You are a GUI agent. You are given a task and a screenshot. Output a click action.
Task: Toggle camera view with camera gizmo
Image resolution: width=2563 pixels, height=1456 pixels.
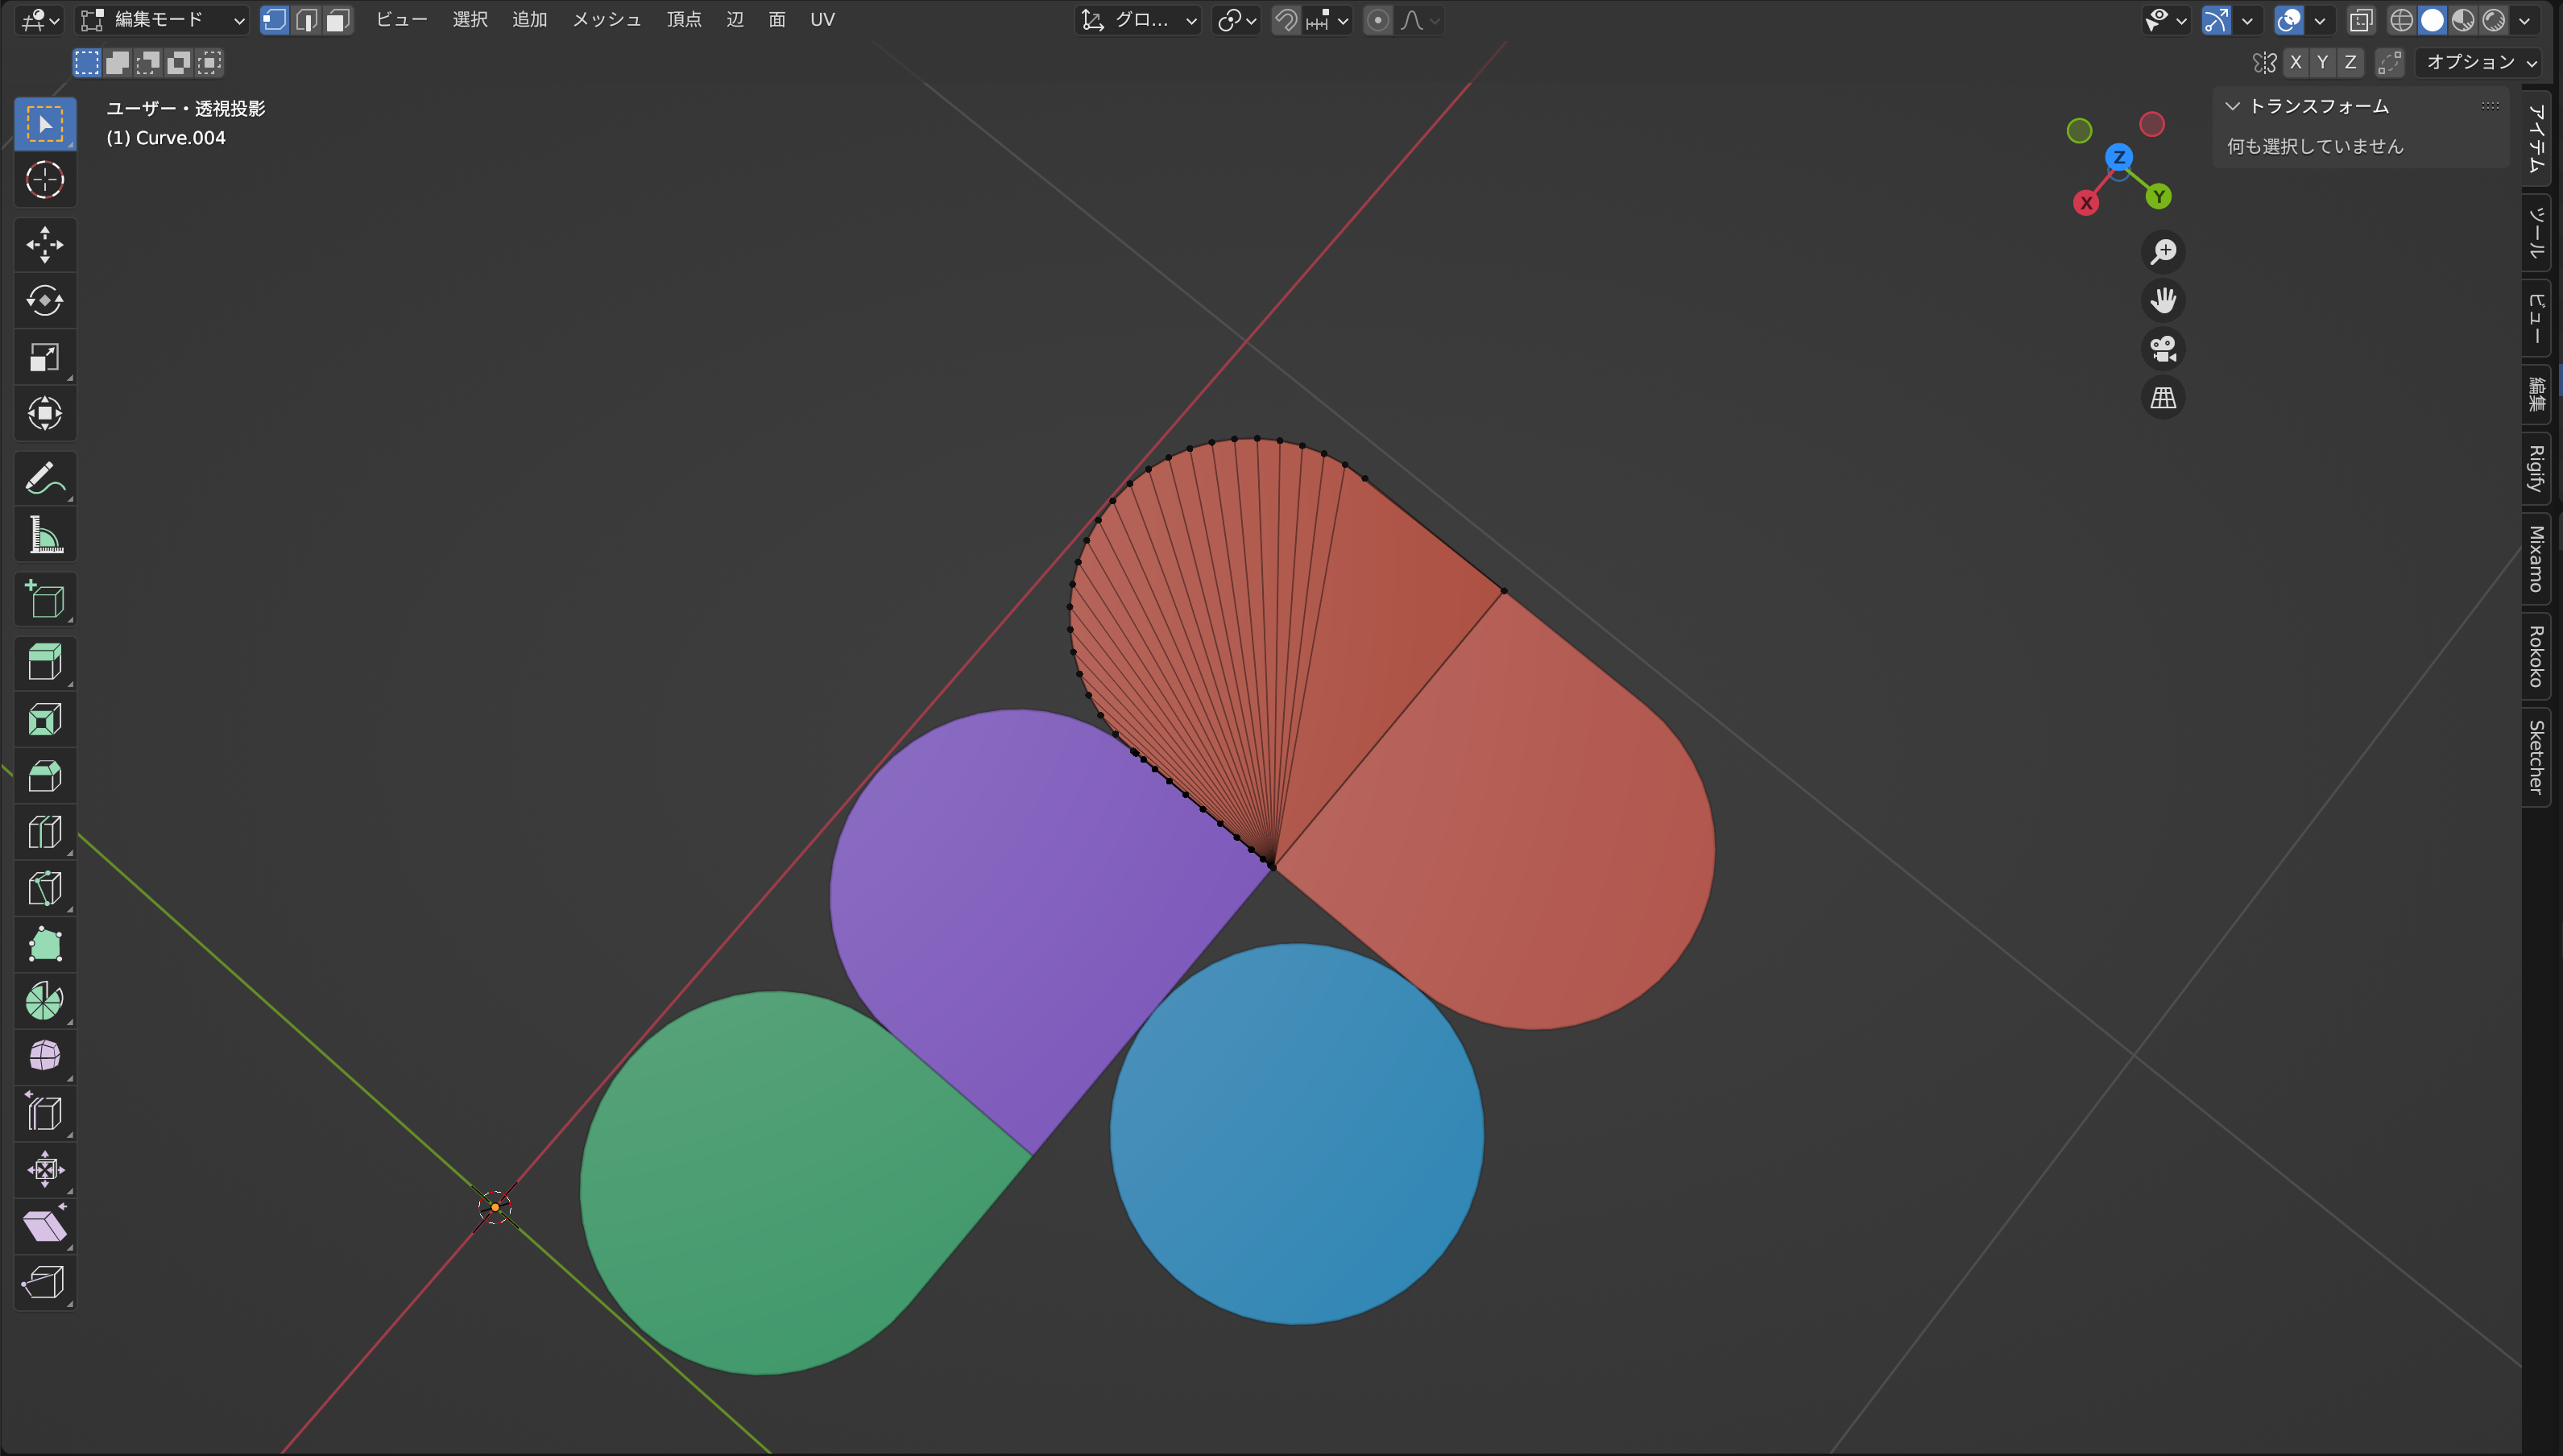click(2163, 349)
